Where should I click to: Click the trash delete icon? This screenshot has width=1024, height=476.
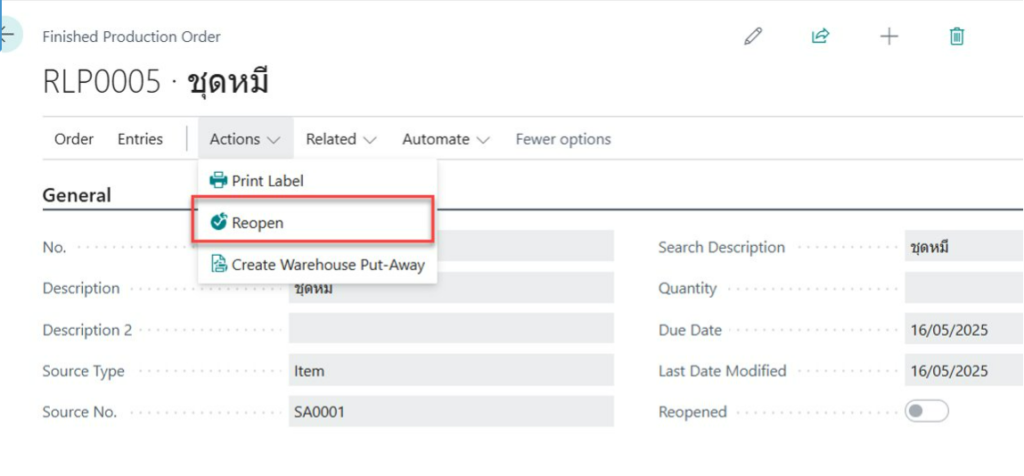956,36
